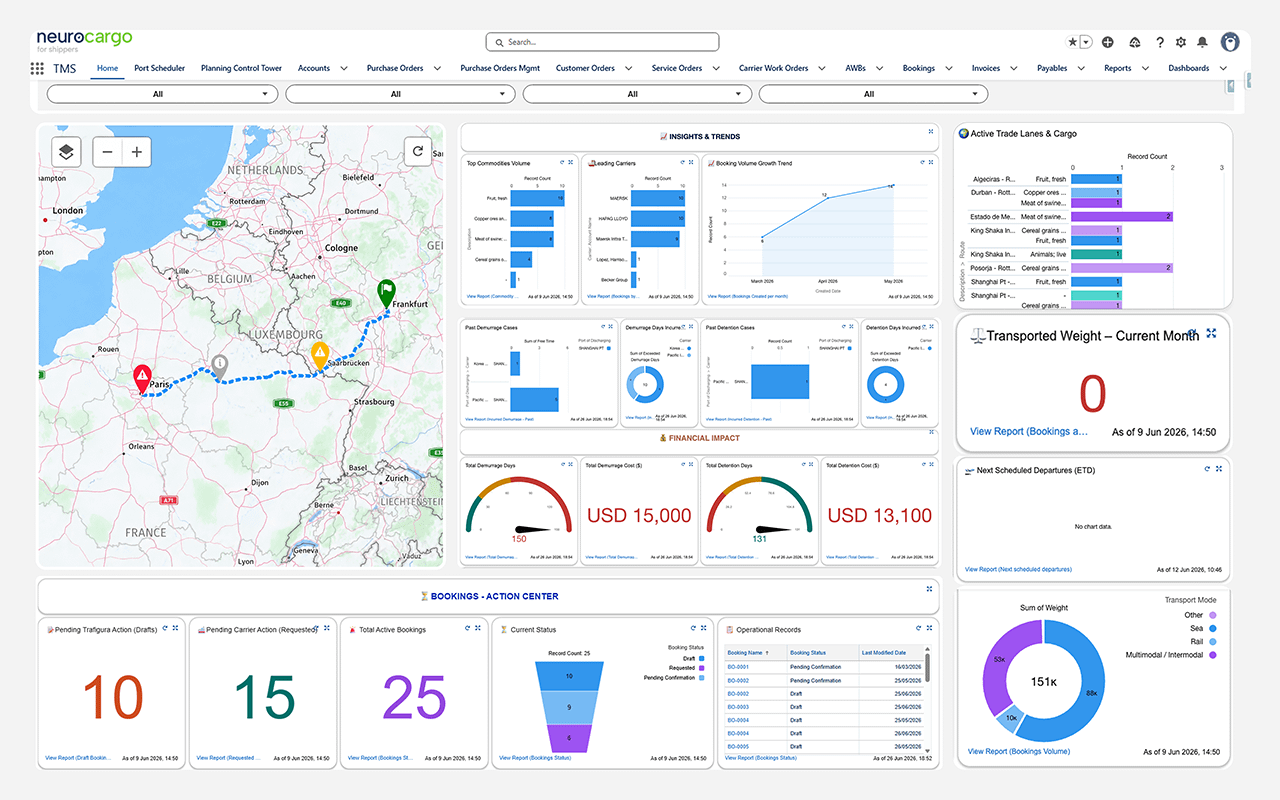Screen dimensions: 1280x800
Task: Open the user profile avatar
Action: pyautogui.click(x=1230, y=42)
